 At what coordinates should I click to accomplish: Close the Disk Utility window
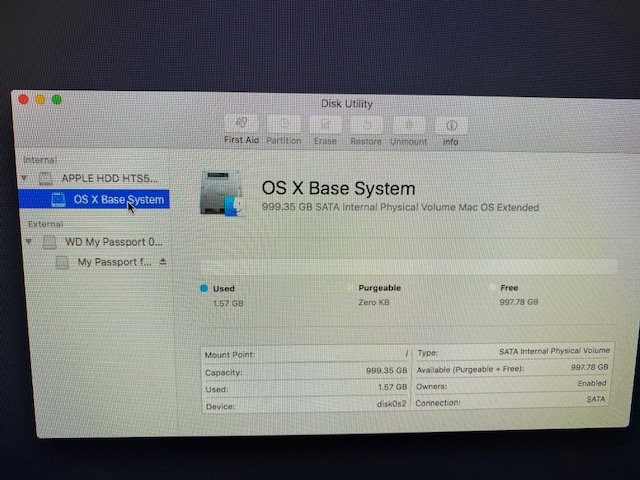23,99
